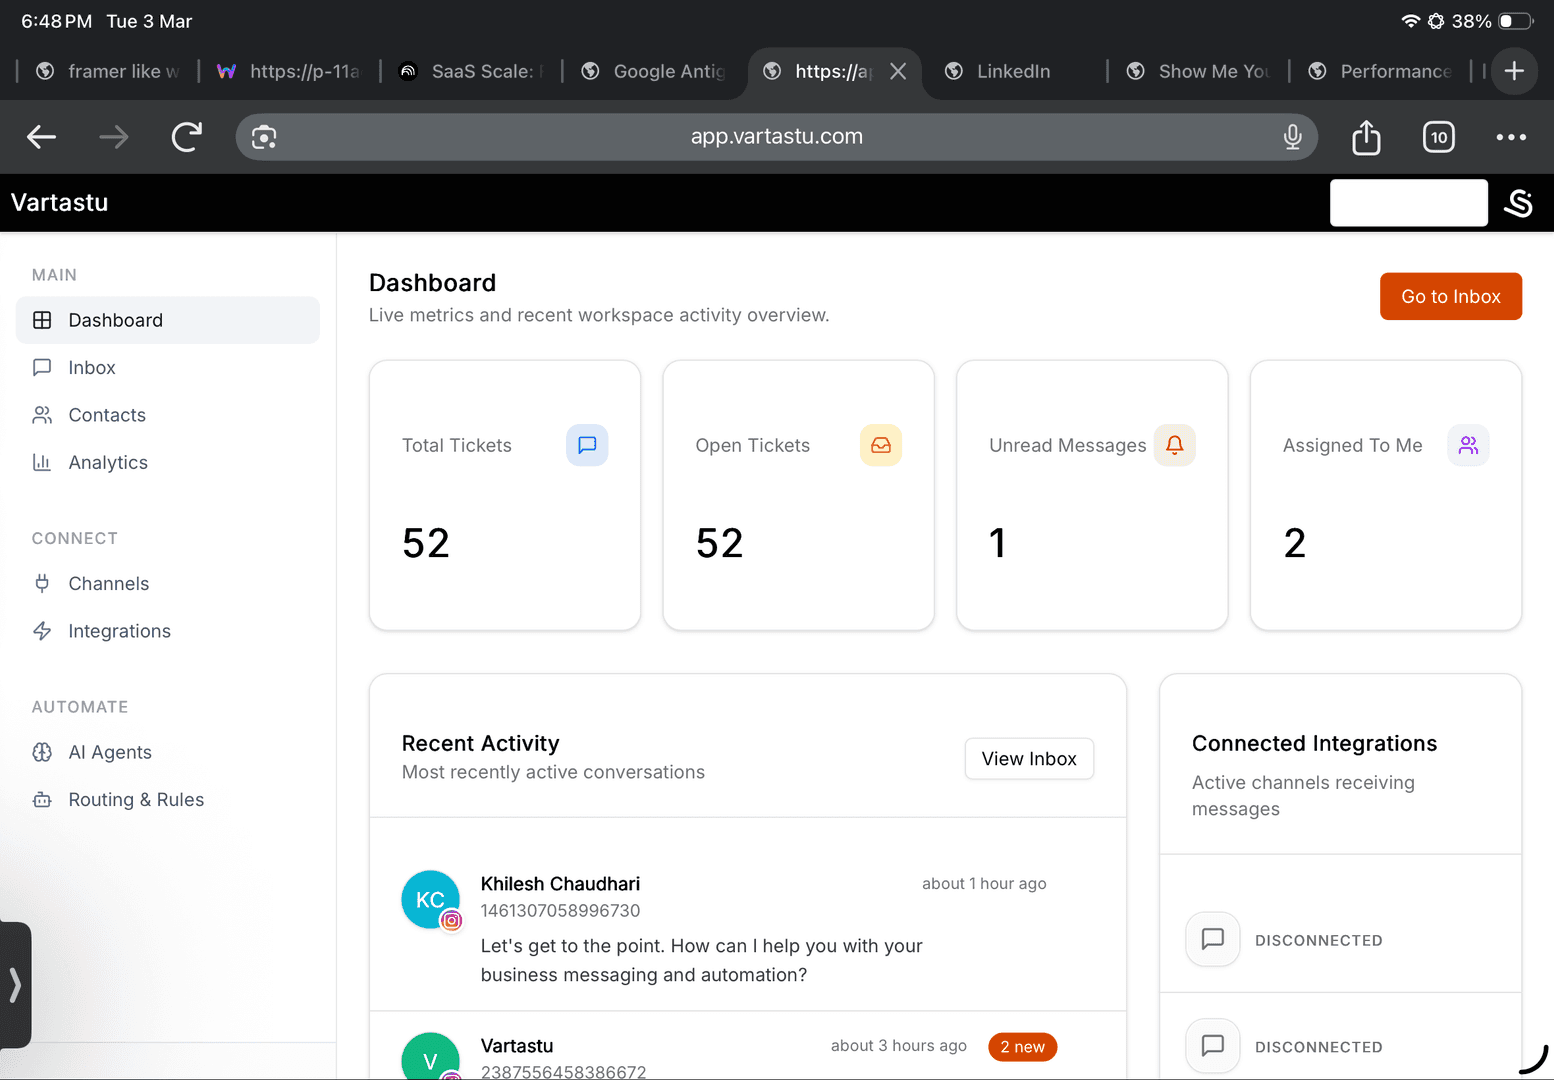The height and width of the screenshot is (1080, 1554).
Task: Click the Routing & Rules icon
Action: click(42, 799)
